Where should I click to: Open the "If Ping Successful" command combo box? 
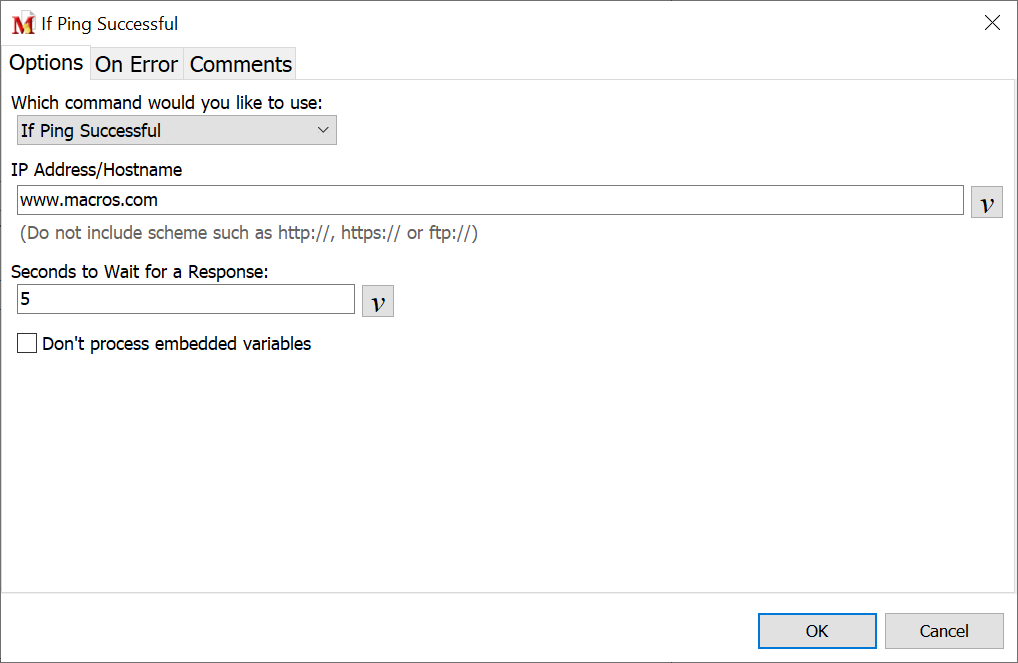176,130
